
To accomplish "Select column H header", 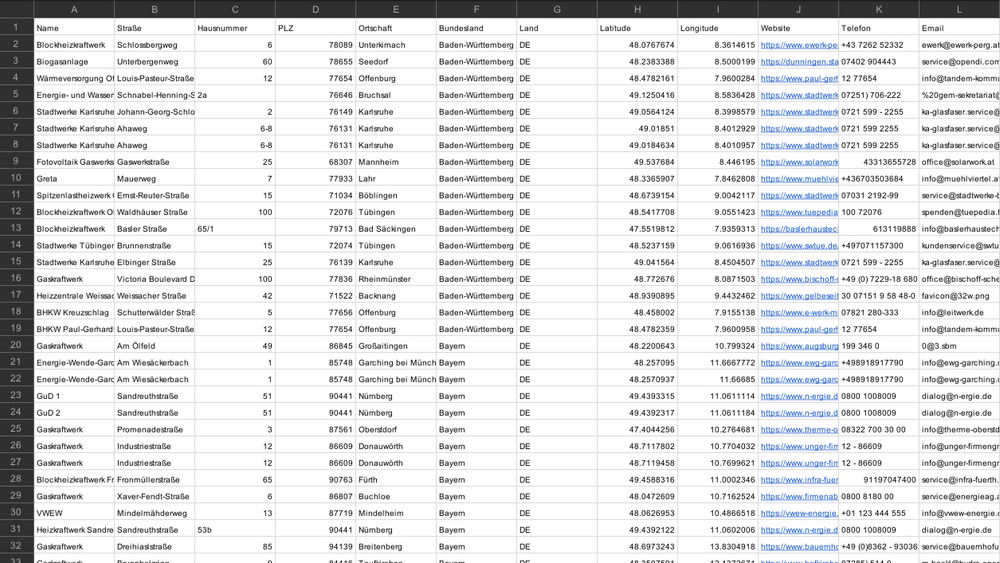I will click(x=637, y=9).
